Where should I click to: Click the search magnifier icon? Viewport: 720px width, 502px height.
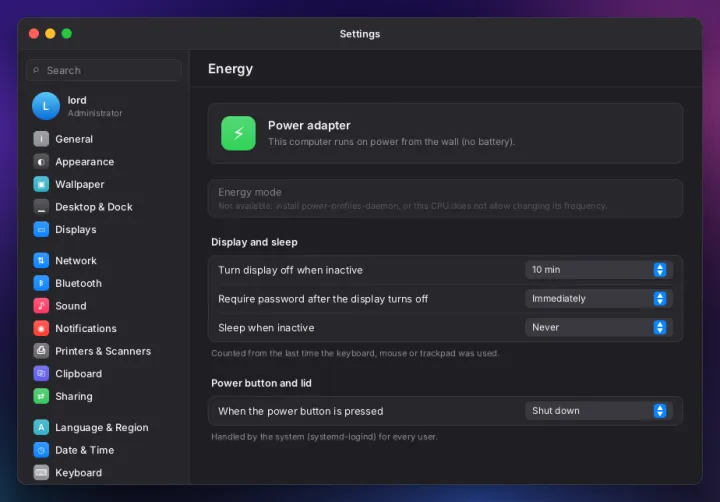(x=36, y=70)
